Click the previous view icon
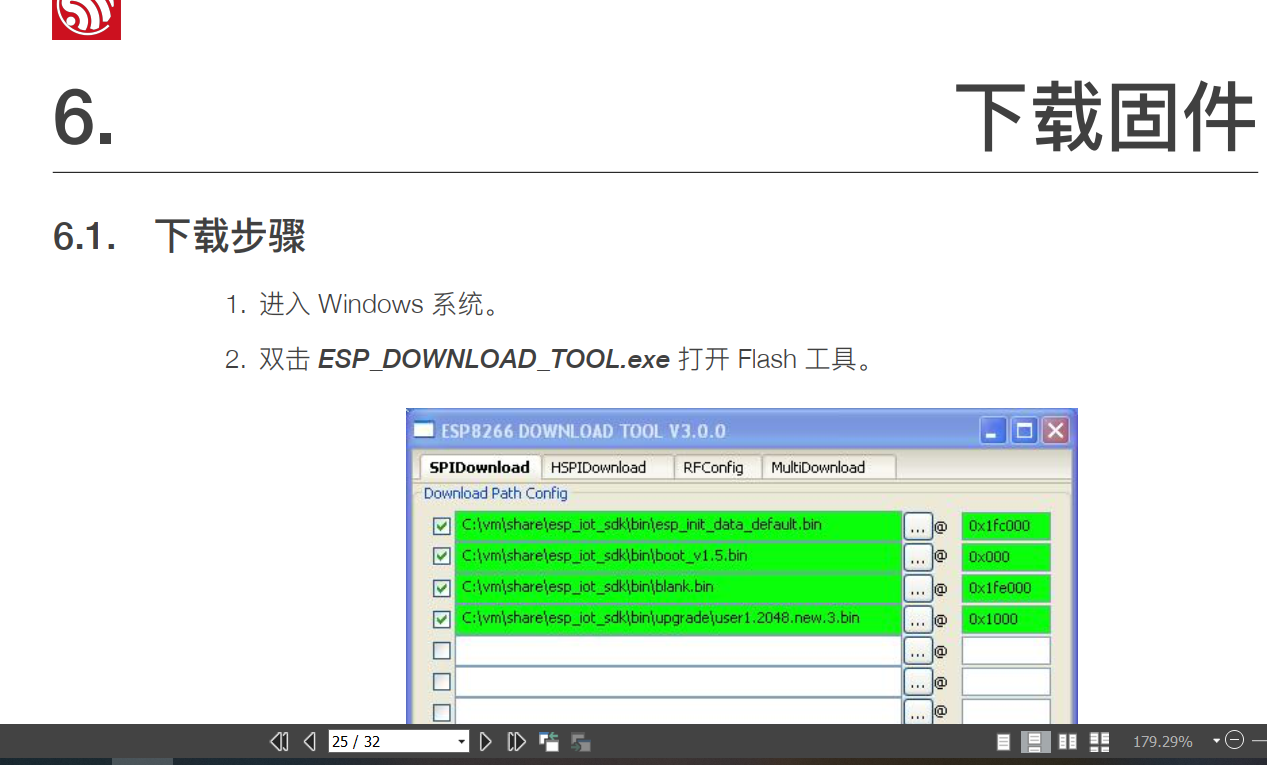The width and height of the screenshot is (1267, 765). (549, 741)
